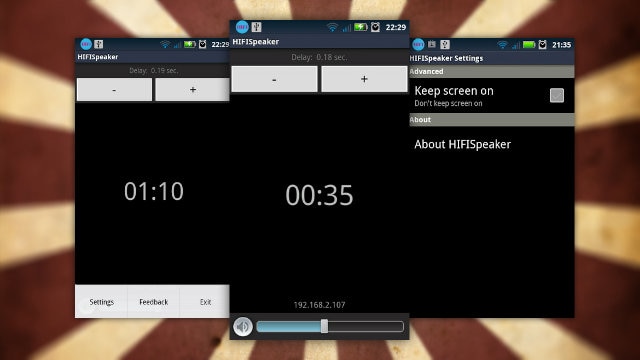The image size is (640, 360).
Task: Tap minus button in middle HIFISpeaker screen
Action: (x=274, y=79)
